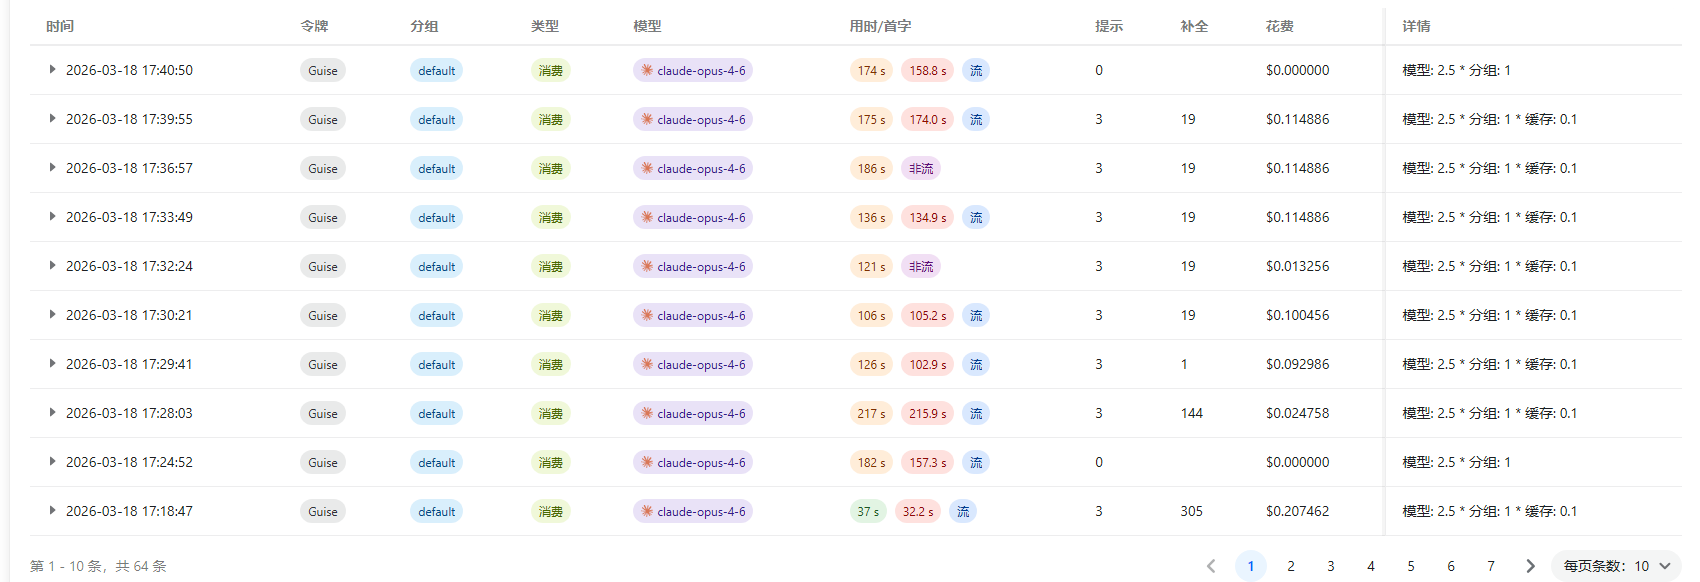Click the non-stream tag at 17:36:57

coord(921,168)
